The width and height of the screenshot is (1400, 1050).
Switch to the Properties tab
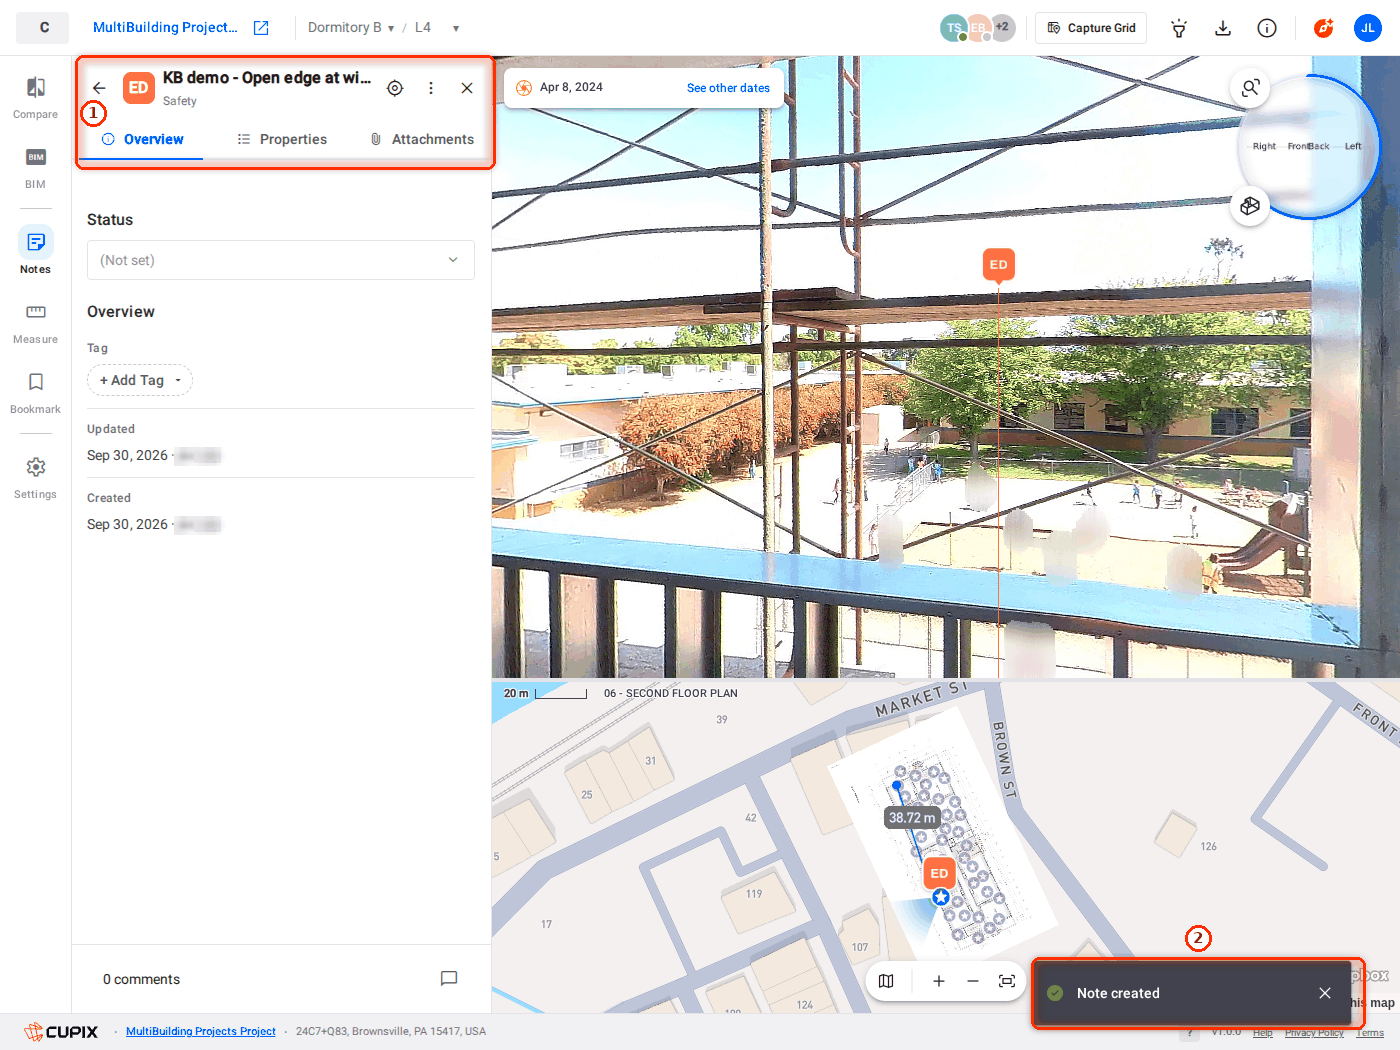coord(283,139)
